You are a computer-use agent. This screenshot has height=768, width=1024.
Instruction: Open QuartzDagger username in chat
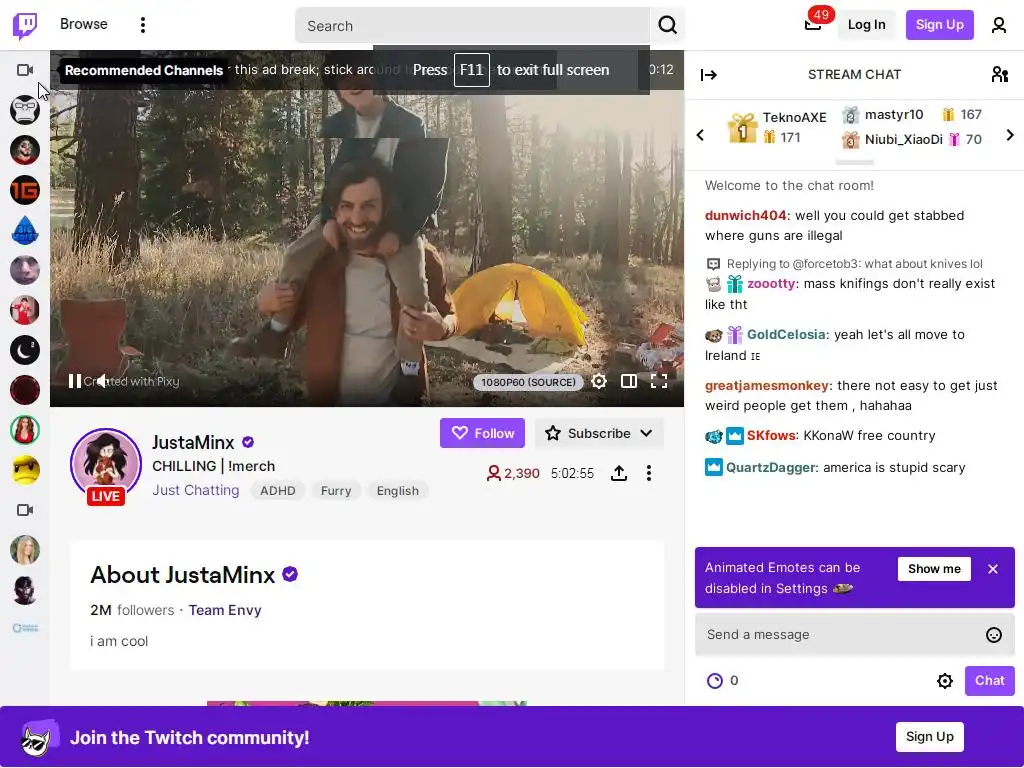771,468
